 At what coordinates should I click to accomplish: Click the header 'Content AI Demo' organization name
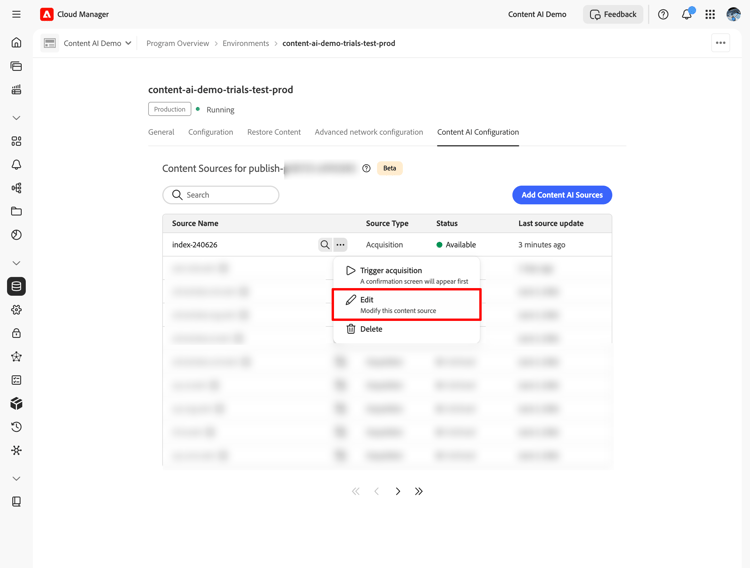coord(537,14)
